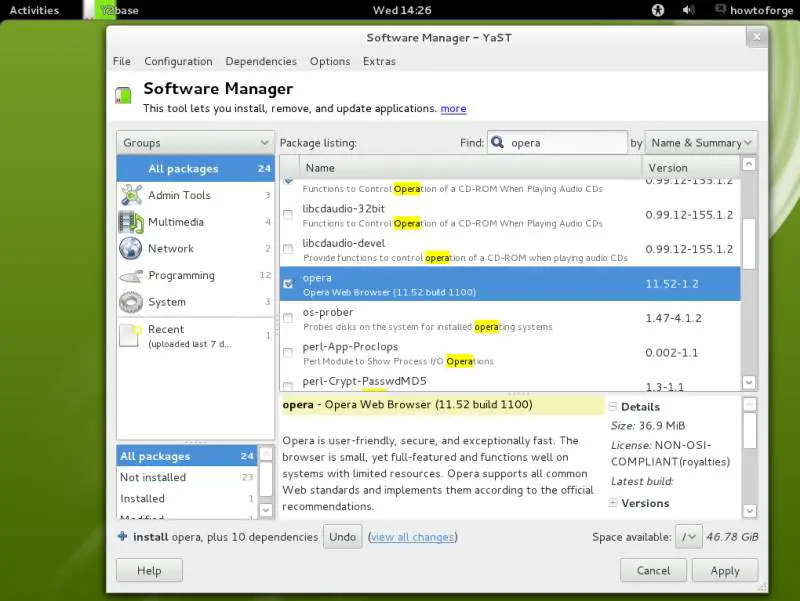The width and height of the screenshot is (800, 601).
Task: Click the Software Manager header icon
Action: tap(123, 95)
